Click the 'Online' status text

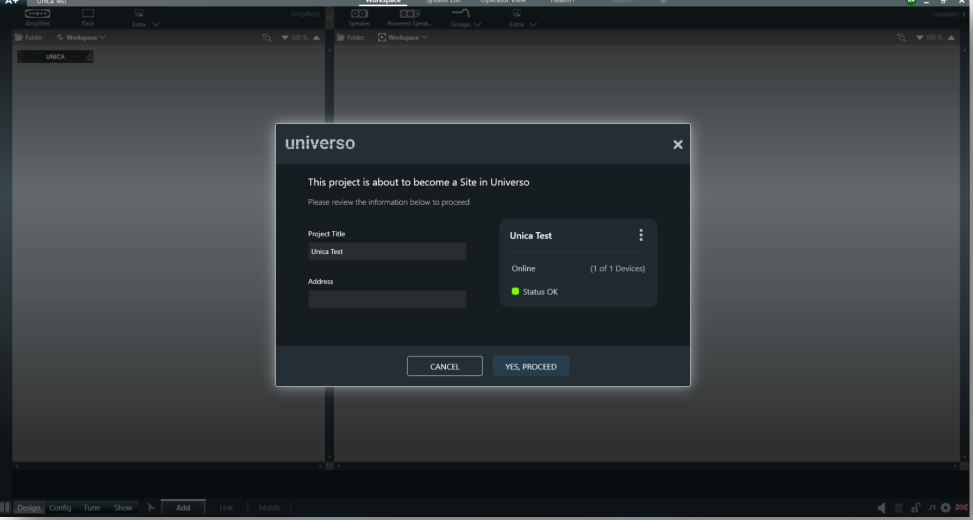(x=523, y=269)
